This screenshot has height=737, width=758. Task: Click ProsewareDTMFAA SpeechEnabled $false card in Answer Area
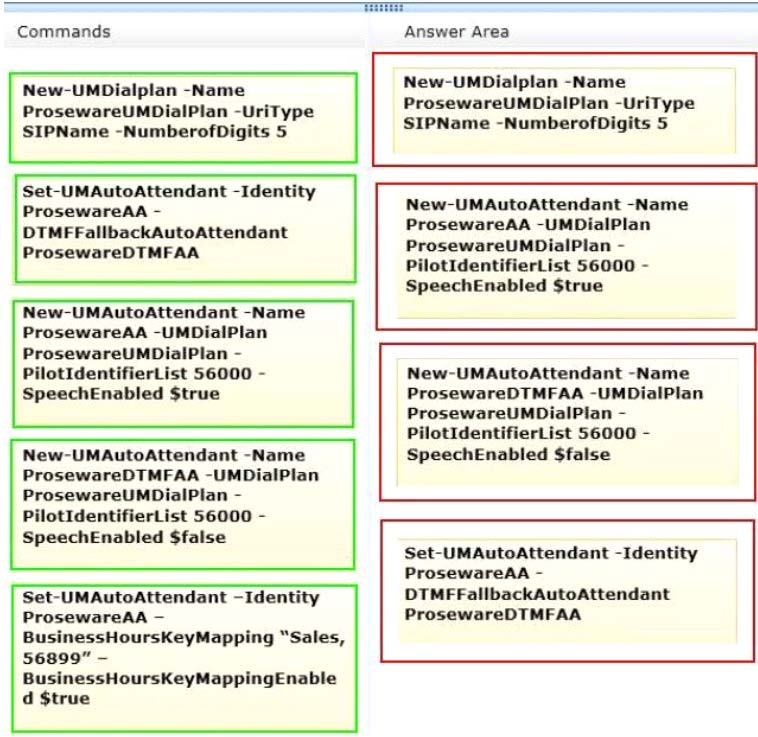coord(568,421)
